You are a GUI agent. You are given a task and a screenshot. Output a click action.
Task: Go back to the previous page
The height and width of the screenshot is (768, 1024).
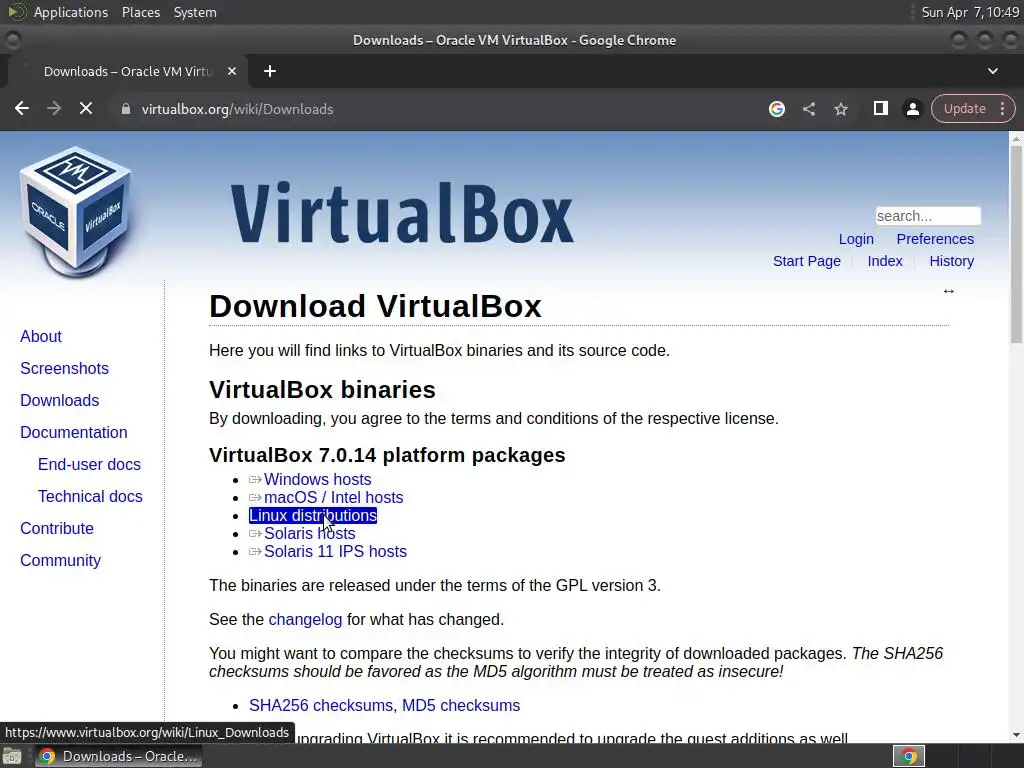[22, 109]
